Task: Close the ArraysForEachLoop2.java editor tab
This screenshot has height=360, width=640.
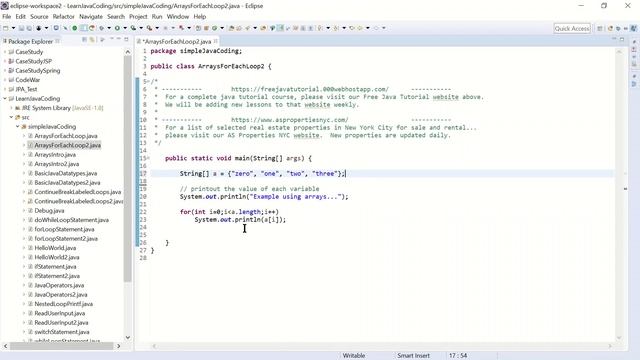Action: [215, 41]
